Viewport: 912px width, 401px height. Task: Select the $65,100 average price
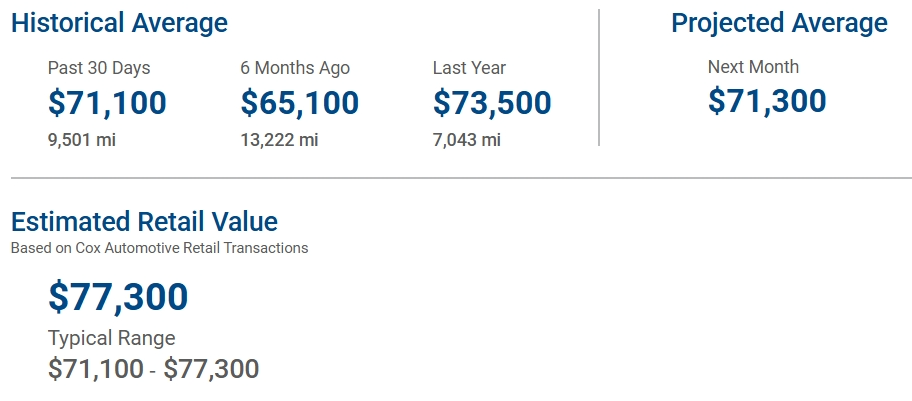click(299, 103)
